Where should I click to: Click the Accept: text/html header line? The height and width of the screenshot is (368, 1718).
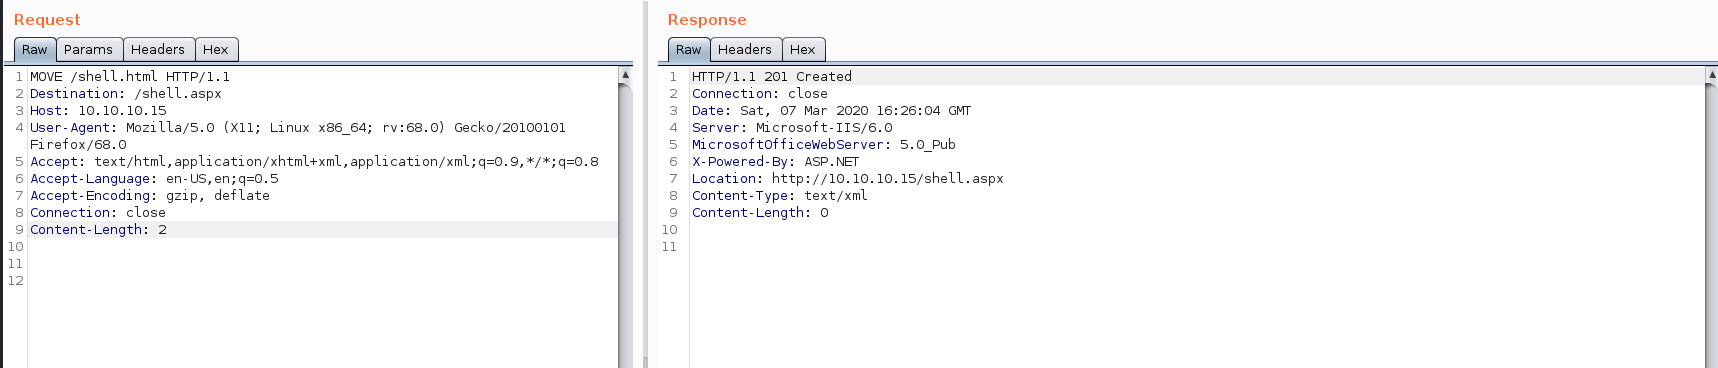[x=314, y=162]
